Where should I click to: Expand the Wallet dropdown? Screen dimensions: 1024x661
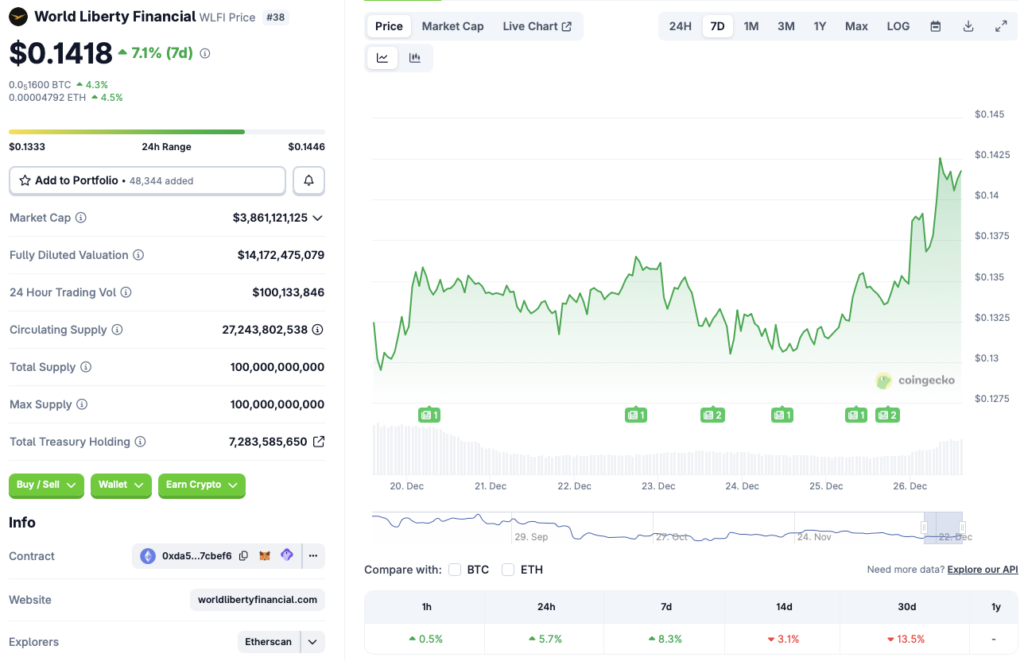(x=120, y=484)
